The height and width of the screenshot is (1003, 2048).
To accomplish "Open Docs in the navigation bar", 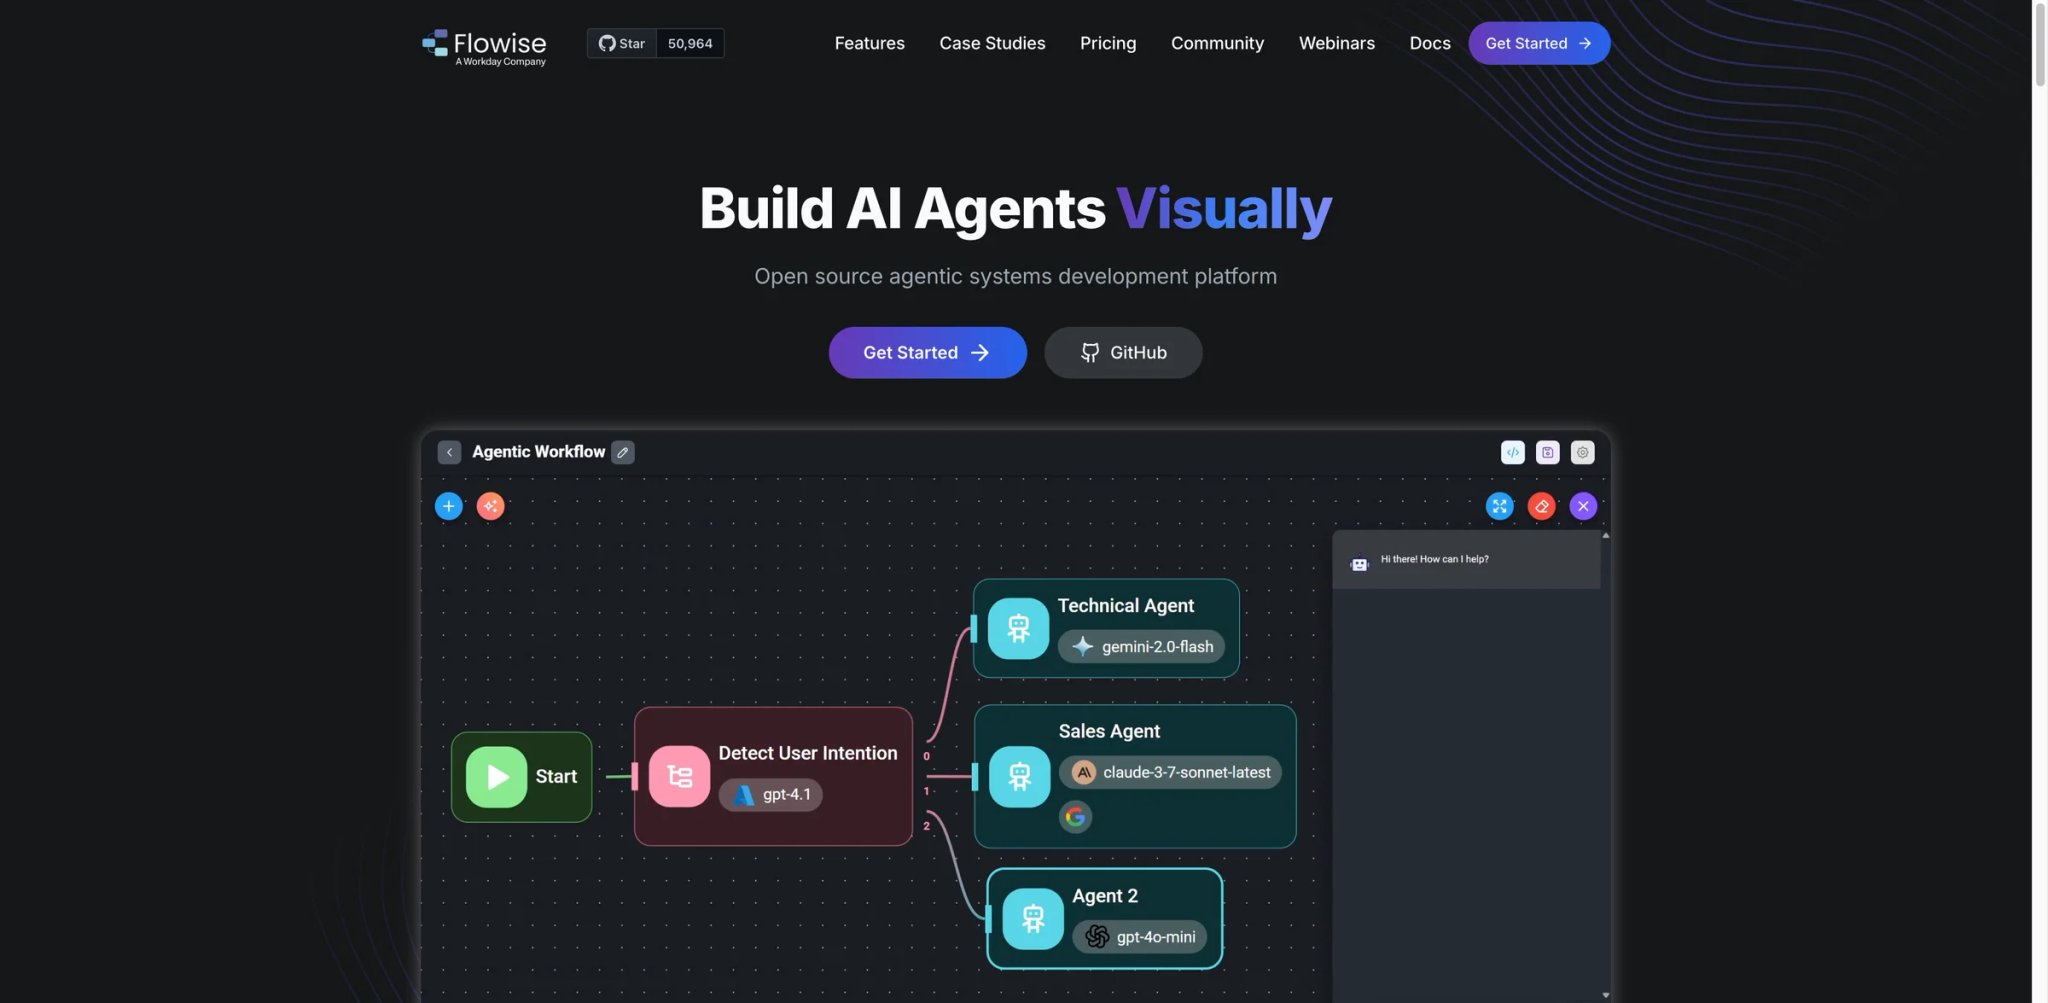I will 1429,43.
